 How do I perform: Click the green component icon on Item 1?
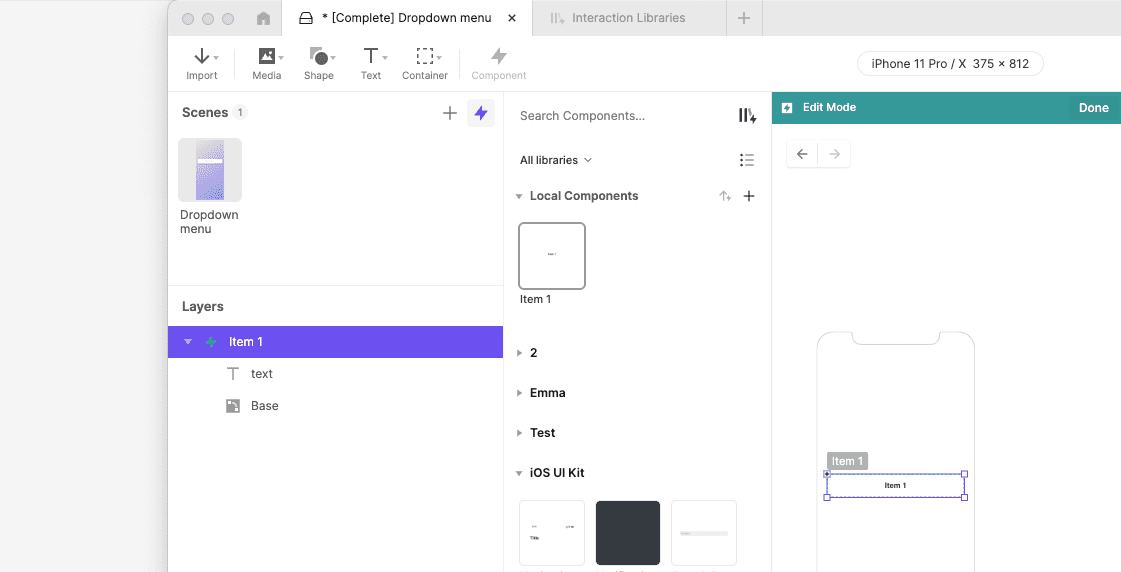[x=211, y=342]
